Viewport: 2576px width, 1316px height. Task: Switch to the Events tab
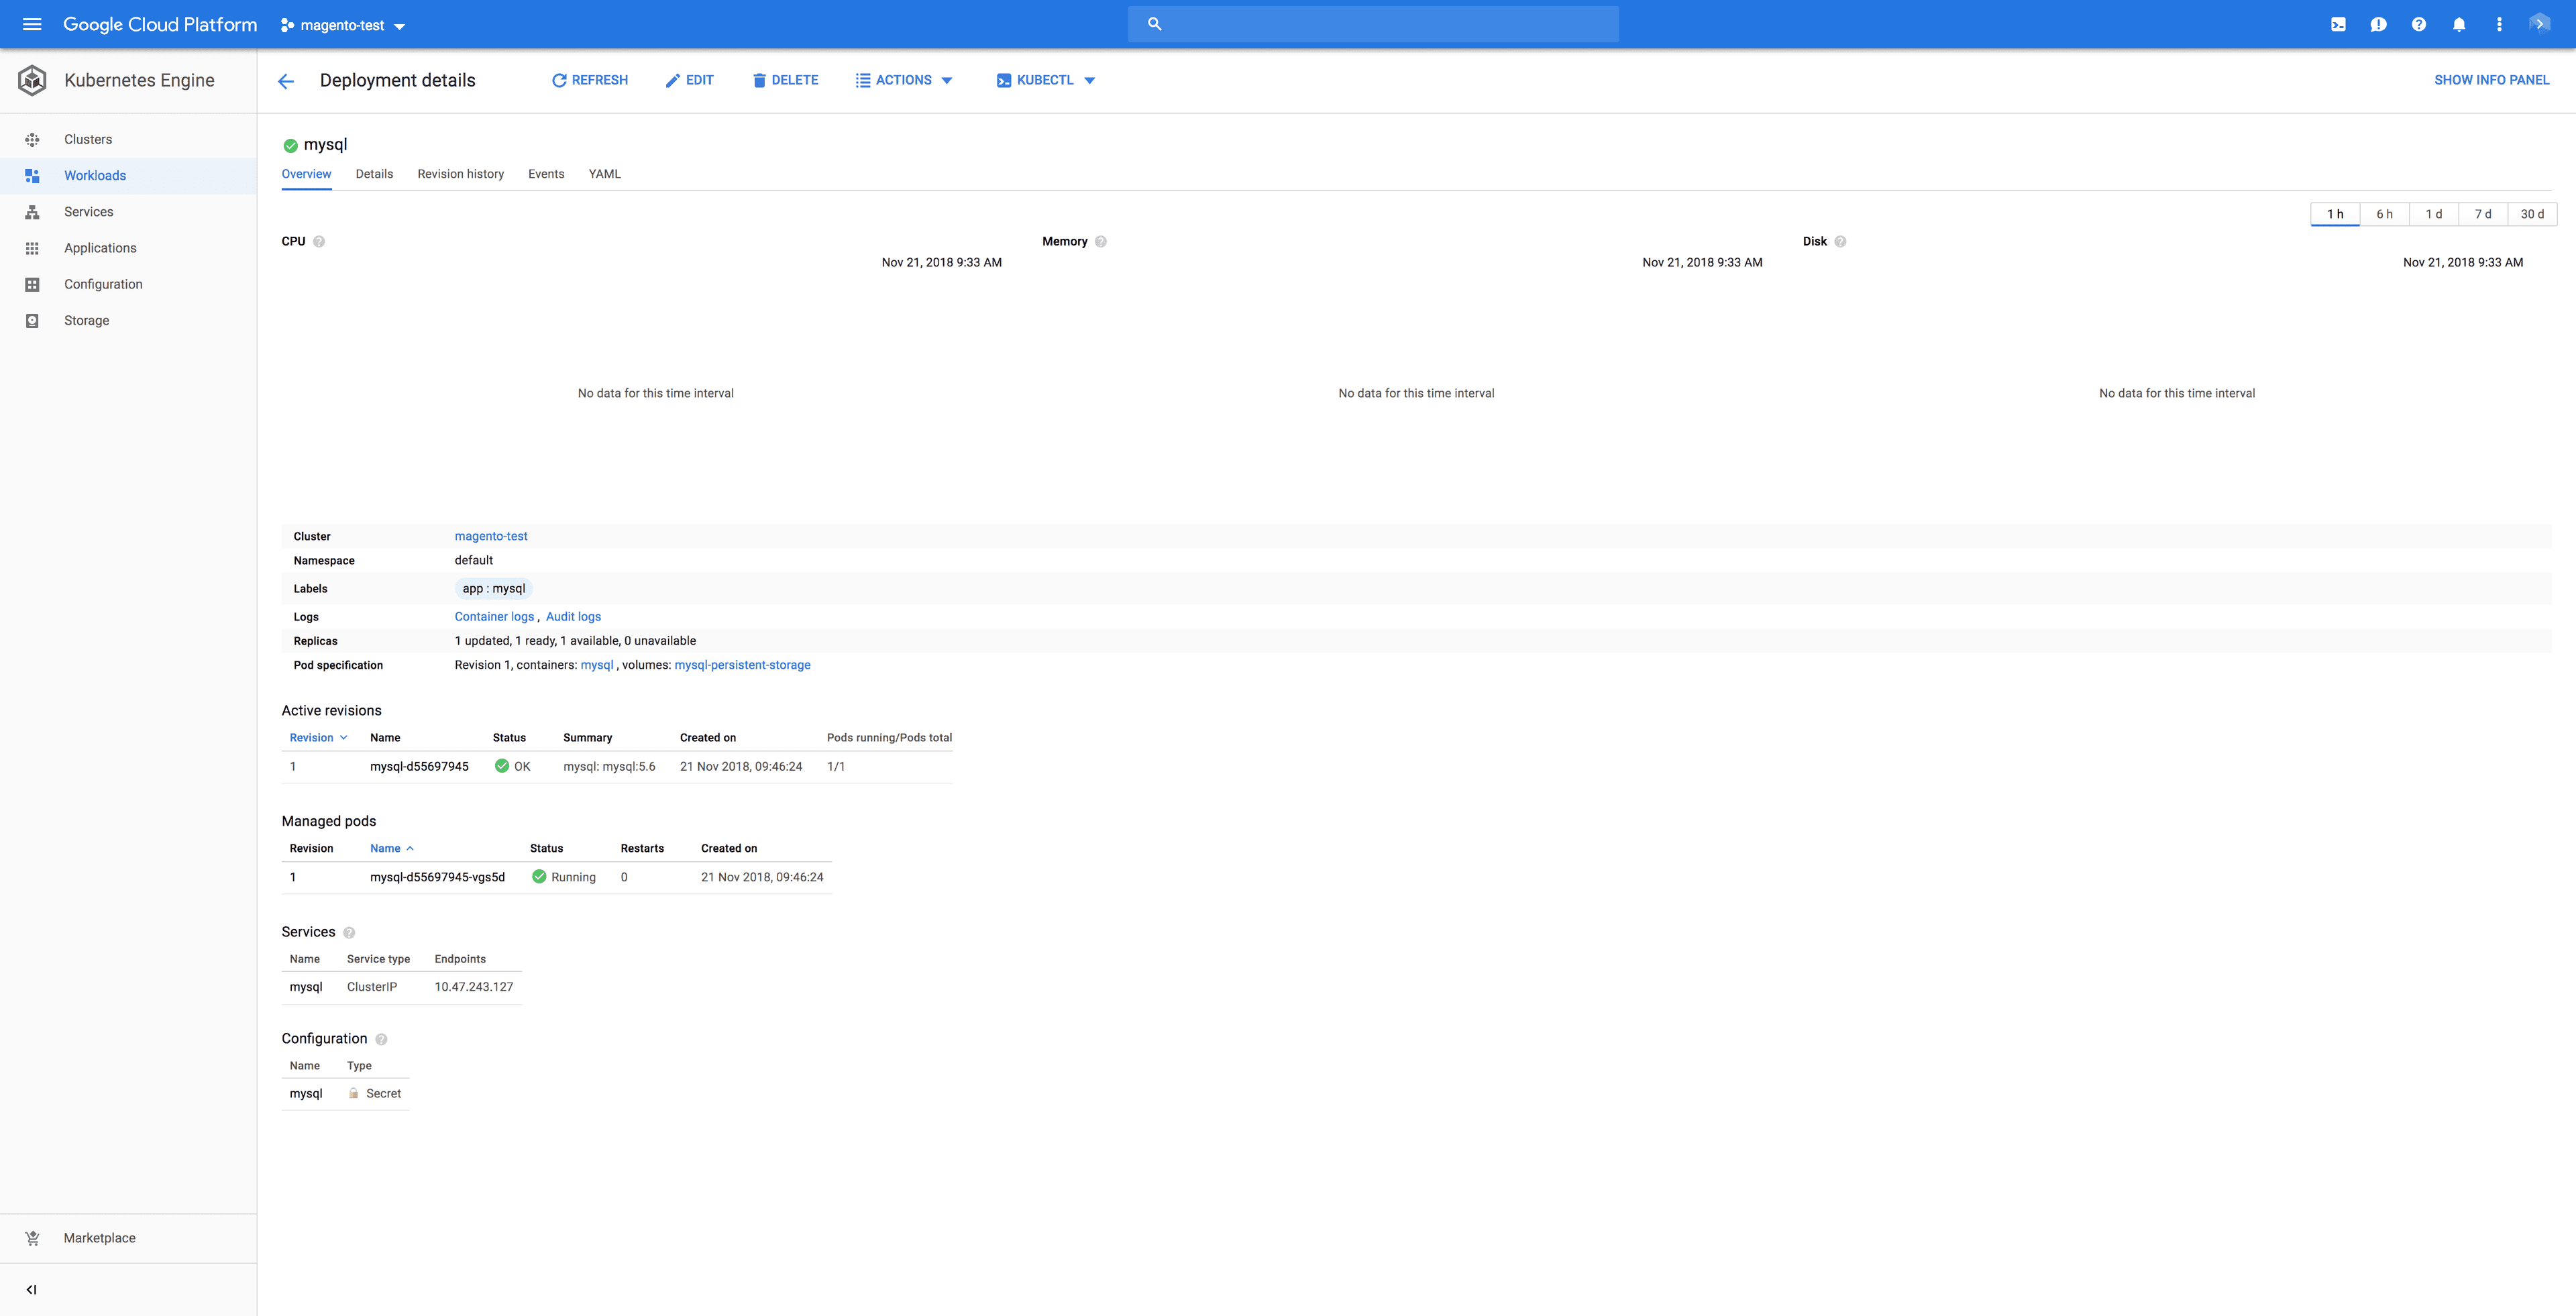[545, 174]
